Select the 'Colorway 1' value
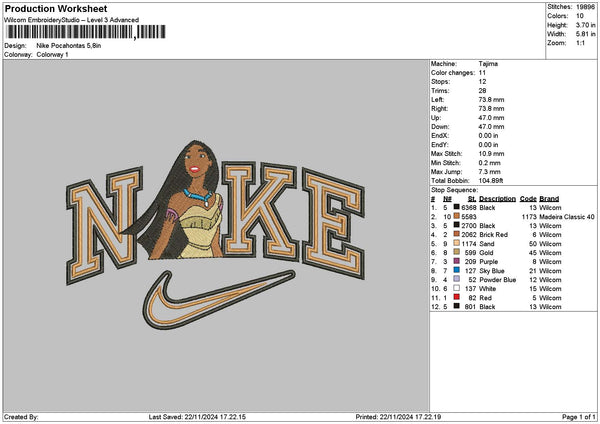The width and height of the screenshot is (600, 424). (52, 55)
